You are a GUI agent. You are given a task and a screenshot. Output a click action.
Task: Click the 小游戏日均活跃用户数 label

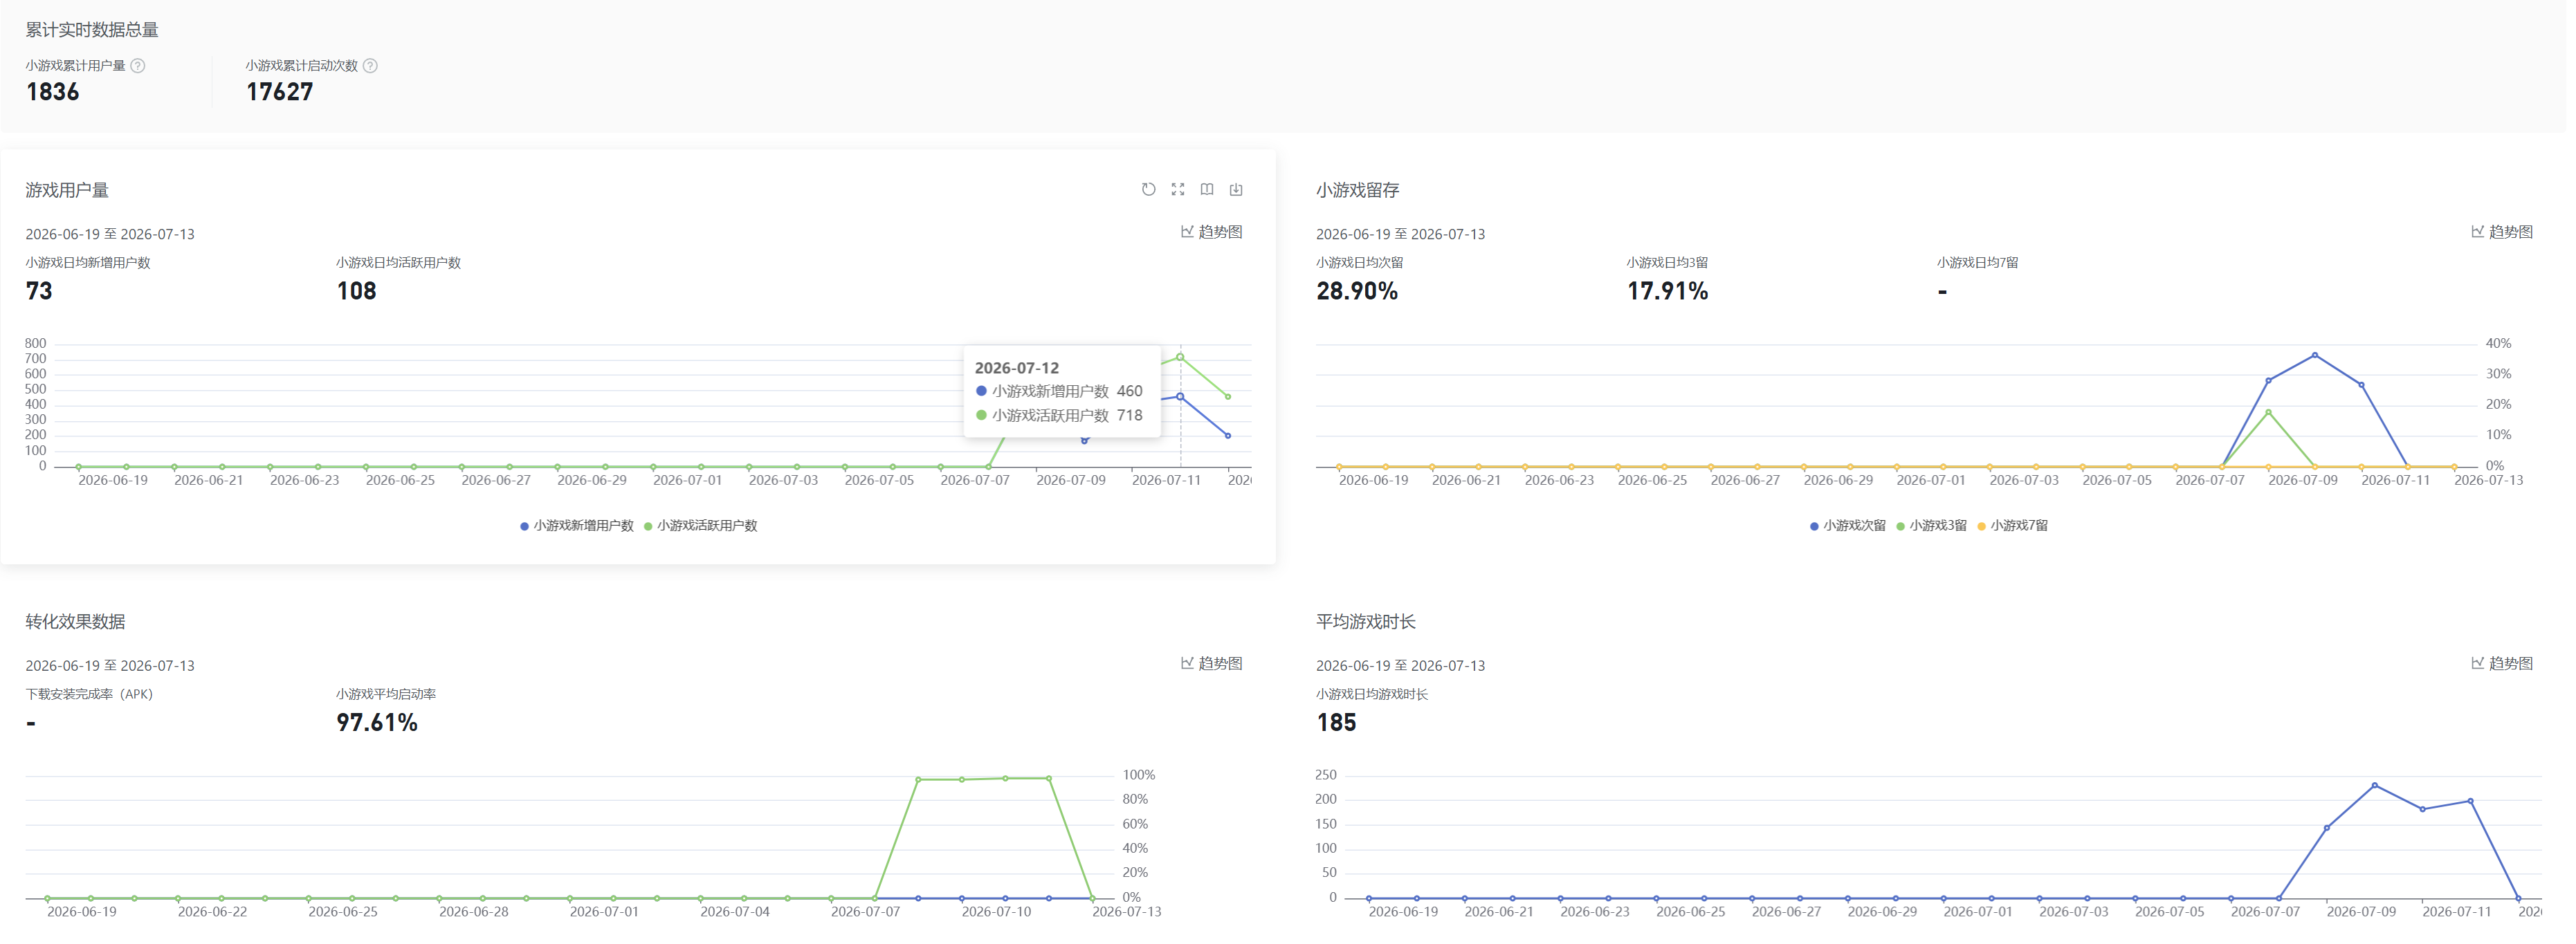(398, 263)
